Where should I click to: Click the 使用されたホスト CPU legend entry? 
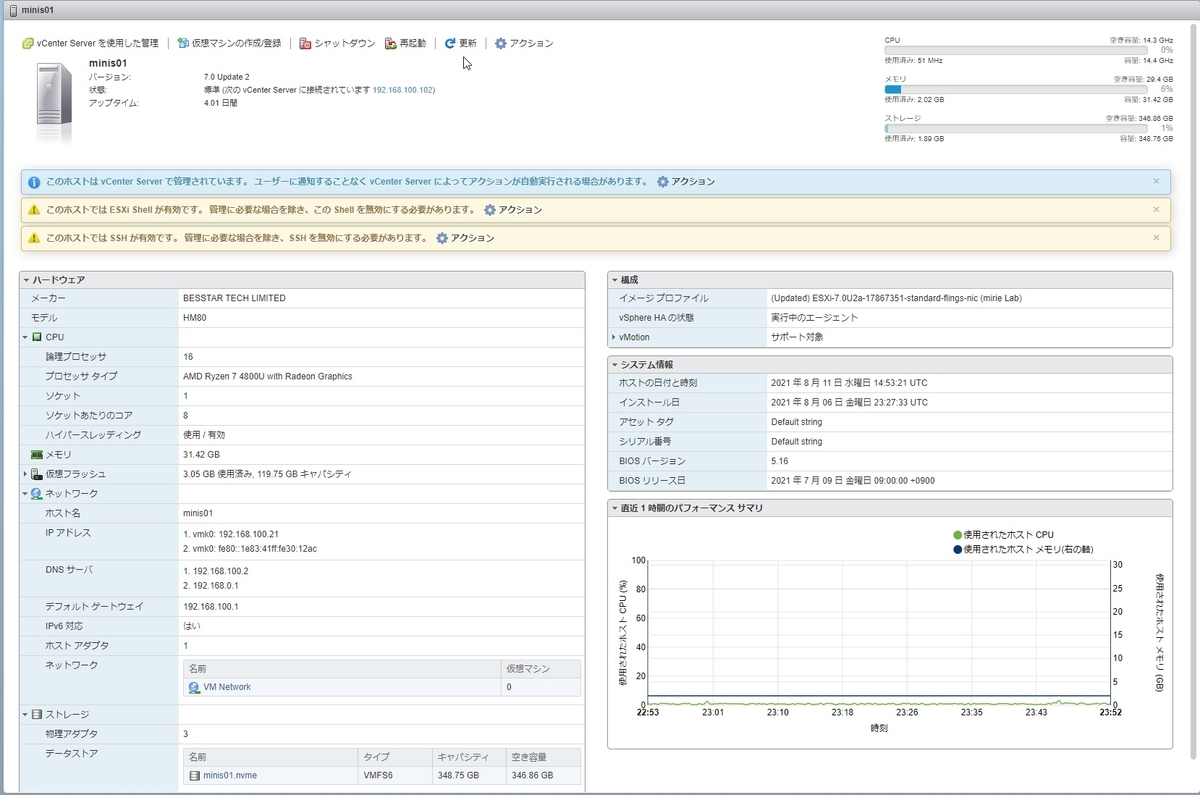[1003, 535]
